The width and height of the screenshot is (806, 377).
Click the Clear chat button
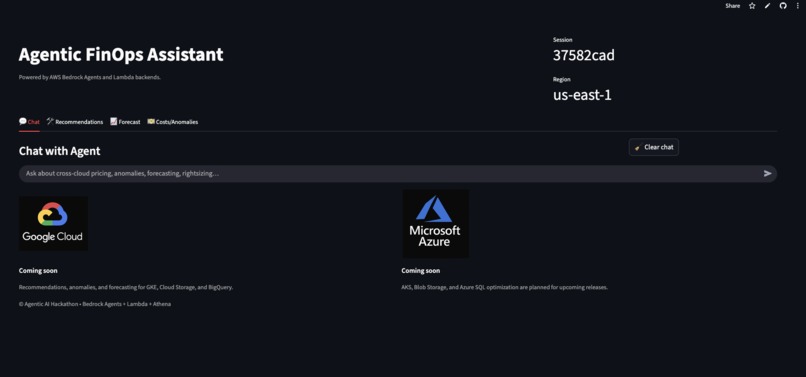tap(654, 147)
